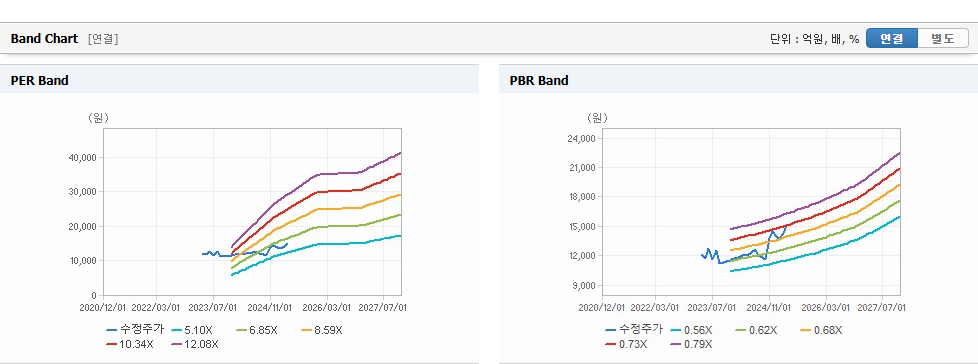Click the 30,000 y-axis label in PER chart
This screenshot has height=364, width=978.
82,192
